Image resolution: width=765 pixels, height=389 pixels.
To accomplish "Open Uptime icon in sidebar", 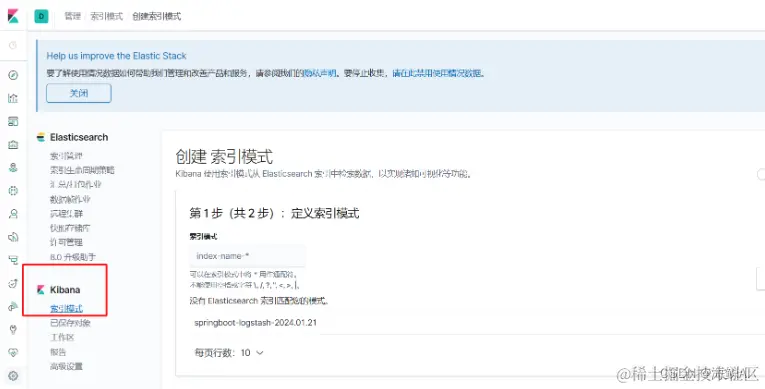I will coord(13,284).
